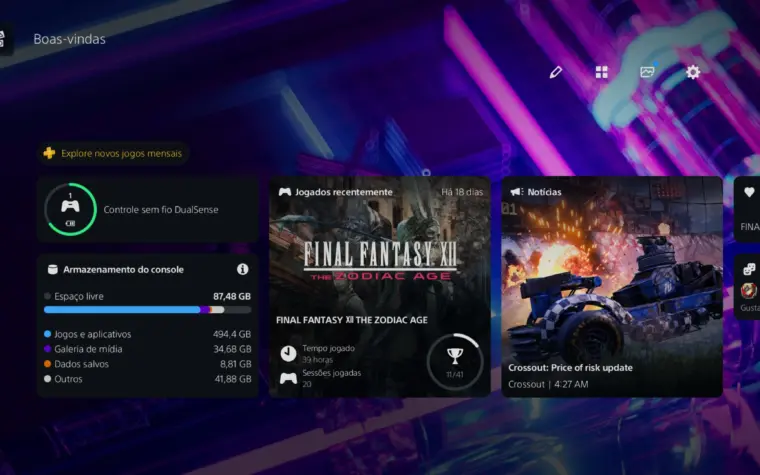
Task: Click Controle sem fio DualSense label
Action: point(161,209)
